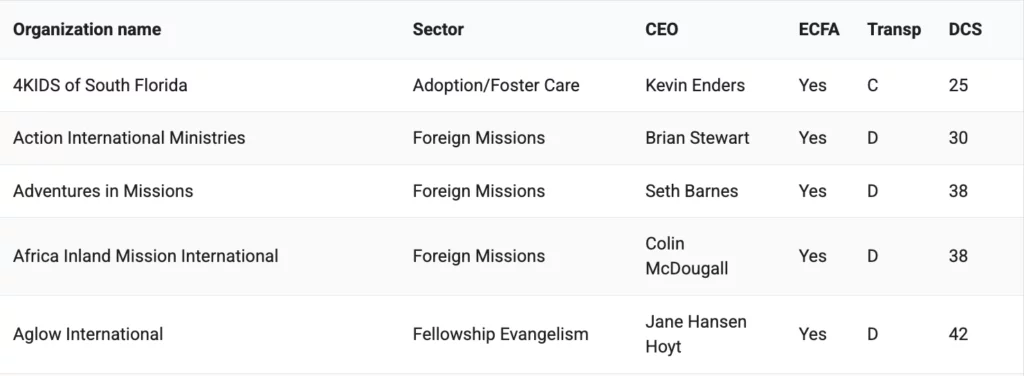The image size is (1024, 376).
Task: Select Aglow International organization
Action: coord(88,334)
